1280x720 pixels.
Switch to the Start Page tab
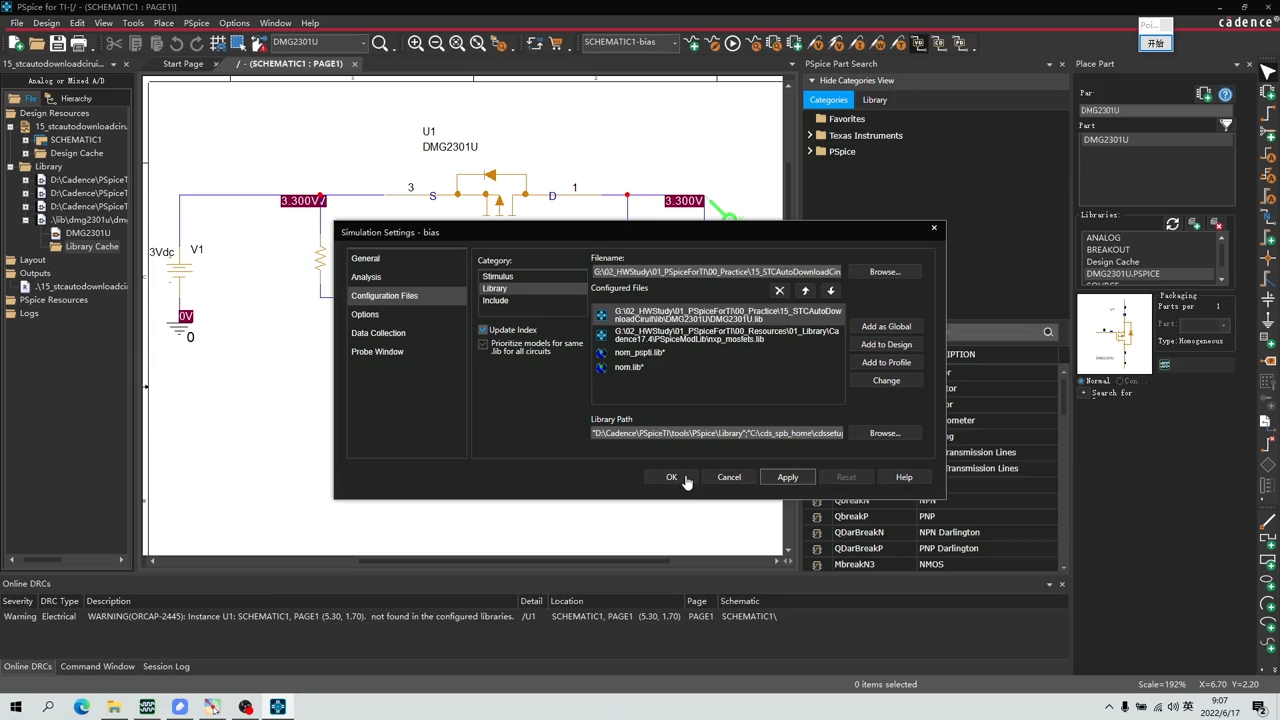tap(183, 64)
